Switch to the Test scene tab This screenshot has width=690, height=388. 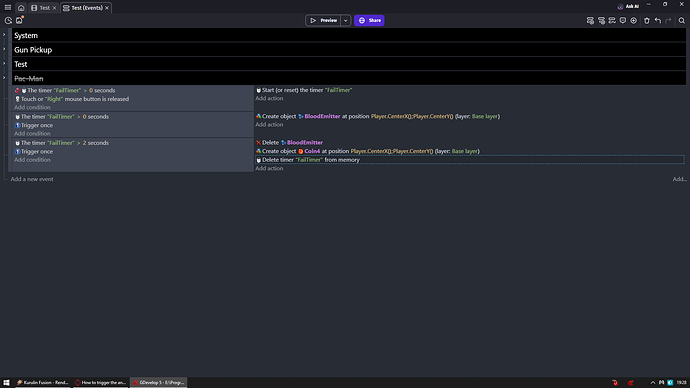[x=44, y=8]
